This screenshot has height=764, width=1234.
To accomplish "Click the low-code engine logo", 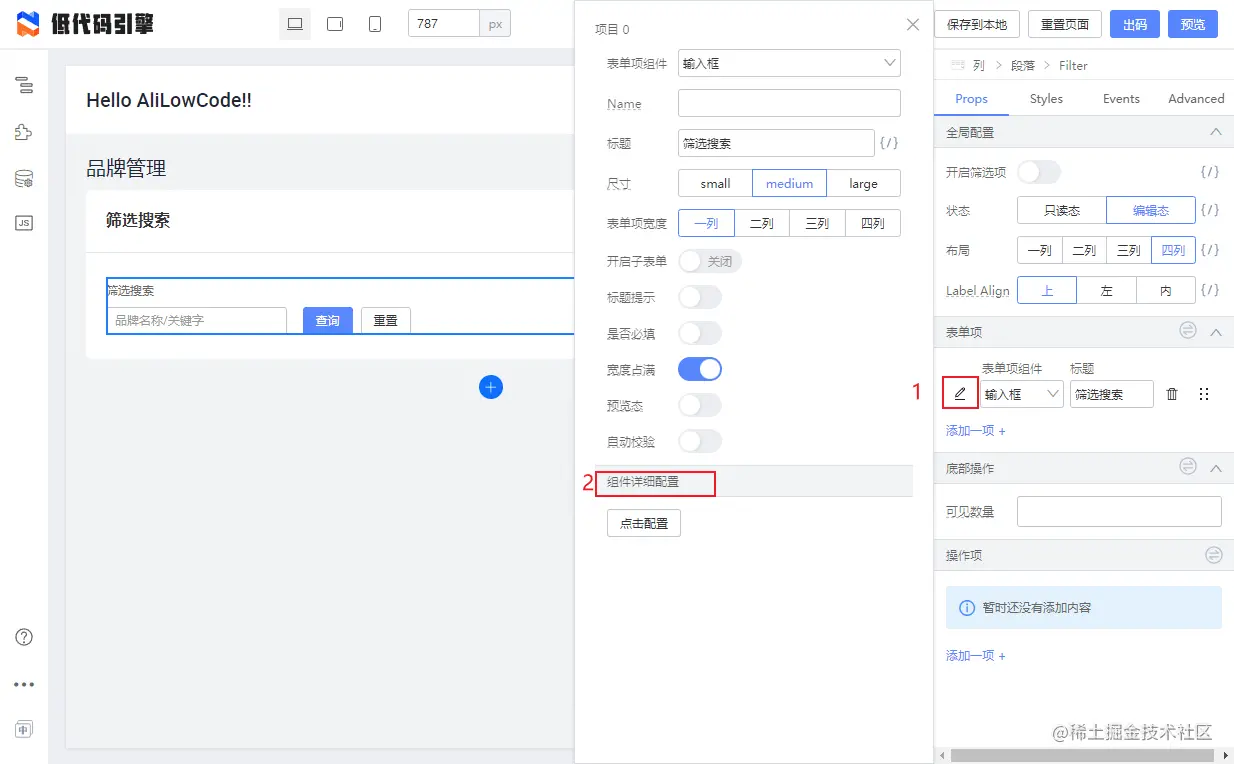I will click(85, 24).
